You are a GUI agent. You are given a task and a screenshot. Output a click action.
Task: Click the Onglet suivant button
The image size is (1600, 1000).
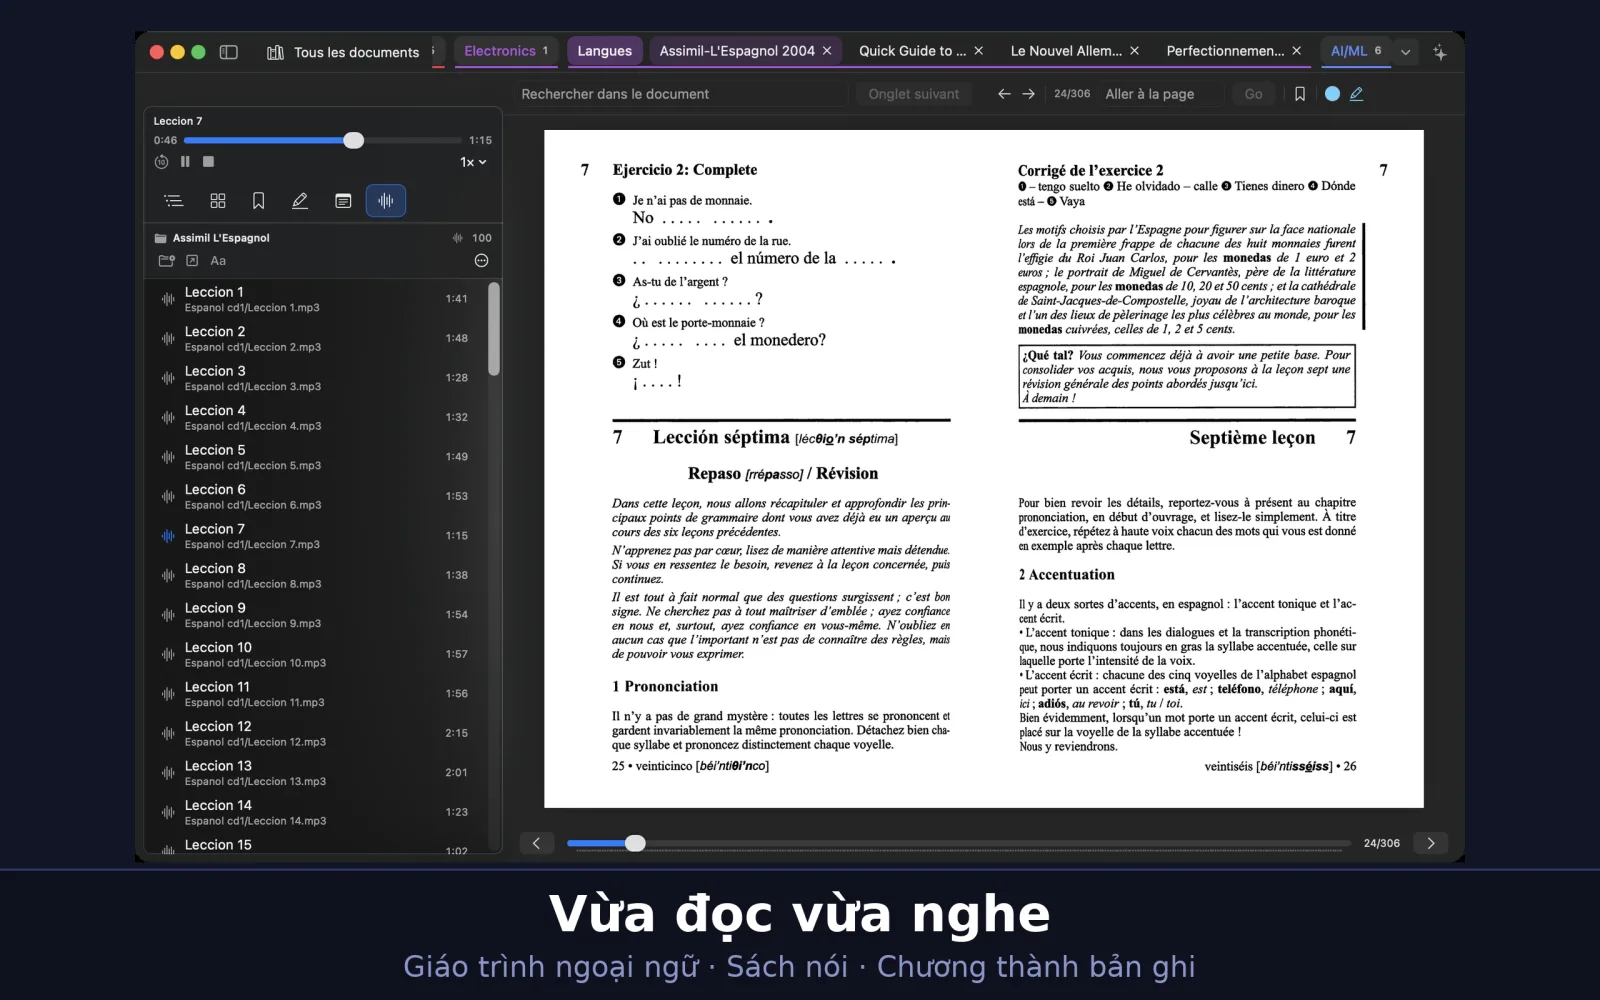[x=913, y=94]
